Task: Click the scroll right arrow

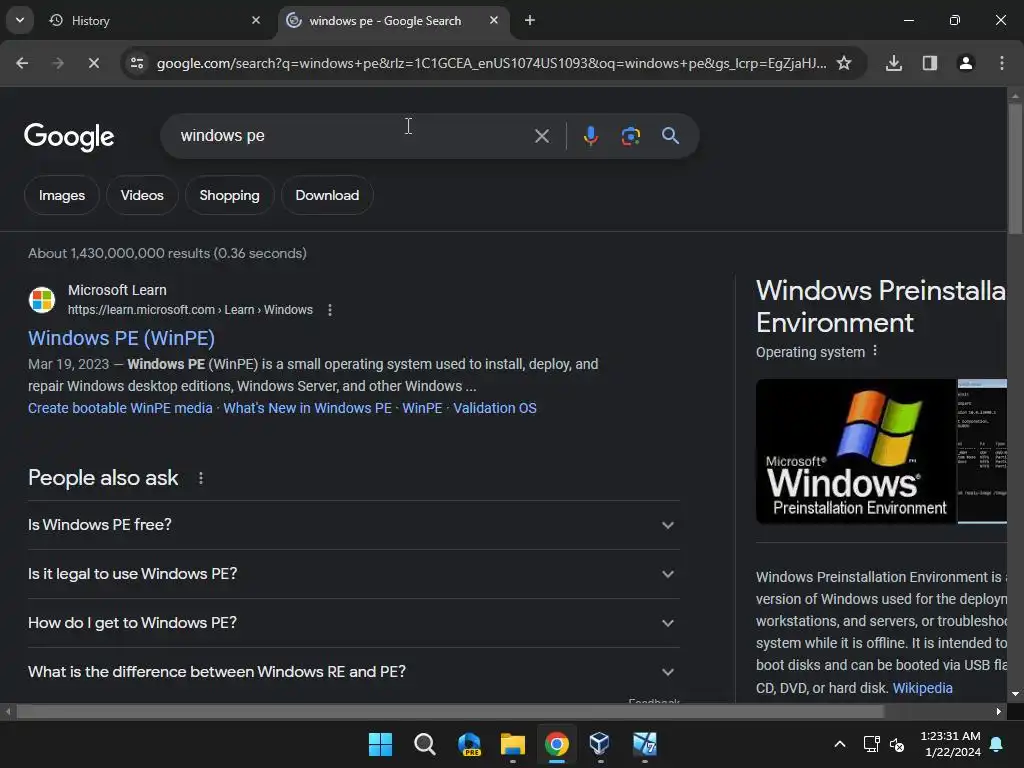Action: 999,711
